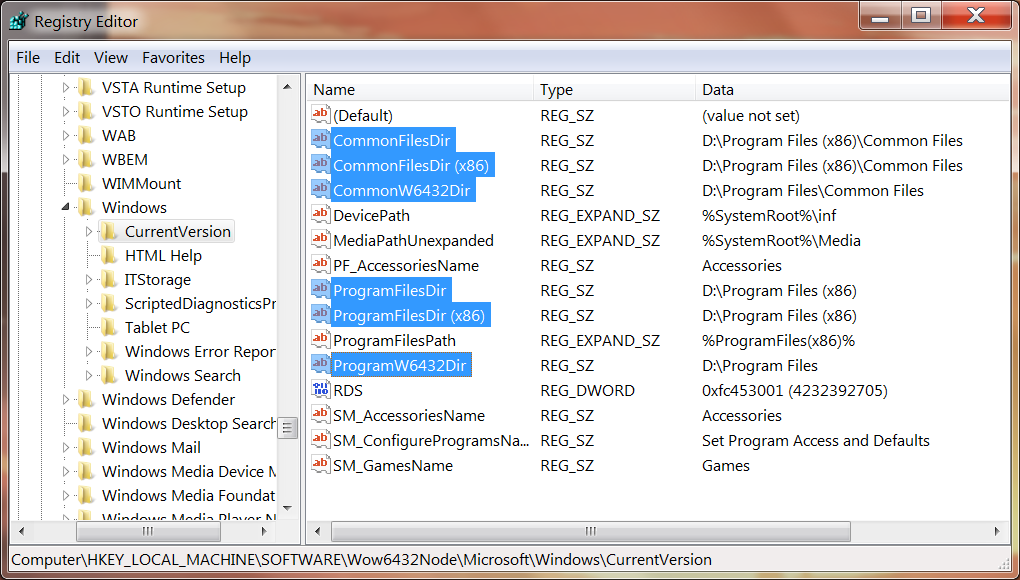Click the ProgramFilesPath value icon

(x=320, y=339)
